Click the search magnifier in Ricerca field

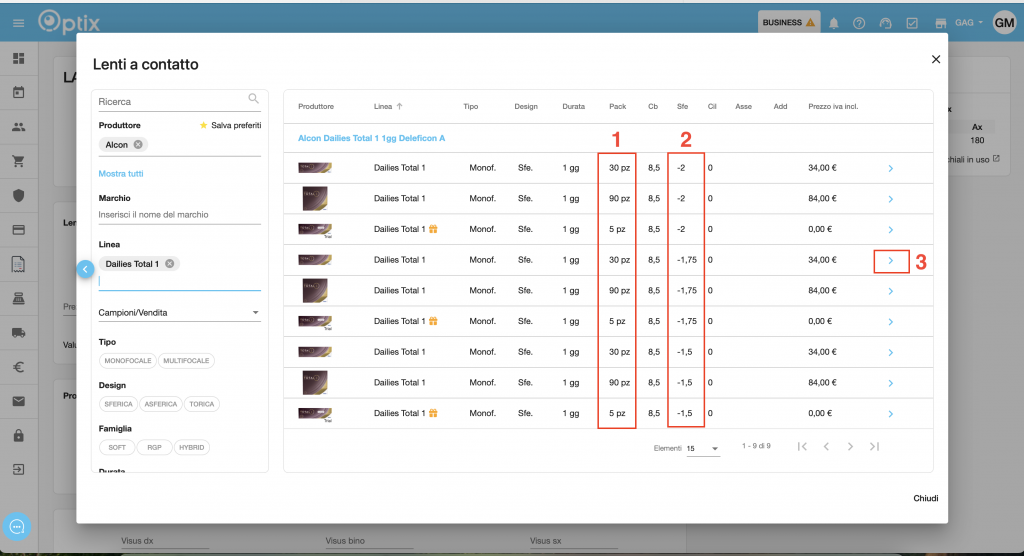253,99
